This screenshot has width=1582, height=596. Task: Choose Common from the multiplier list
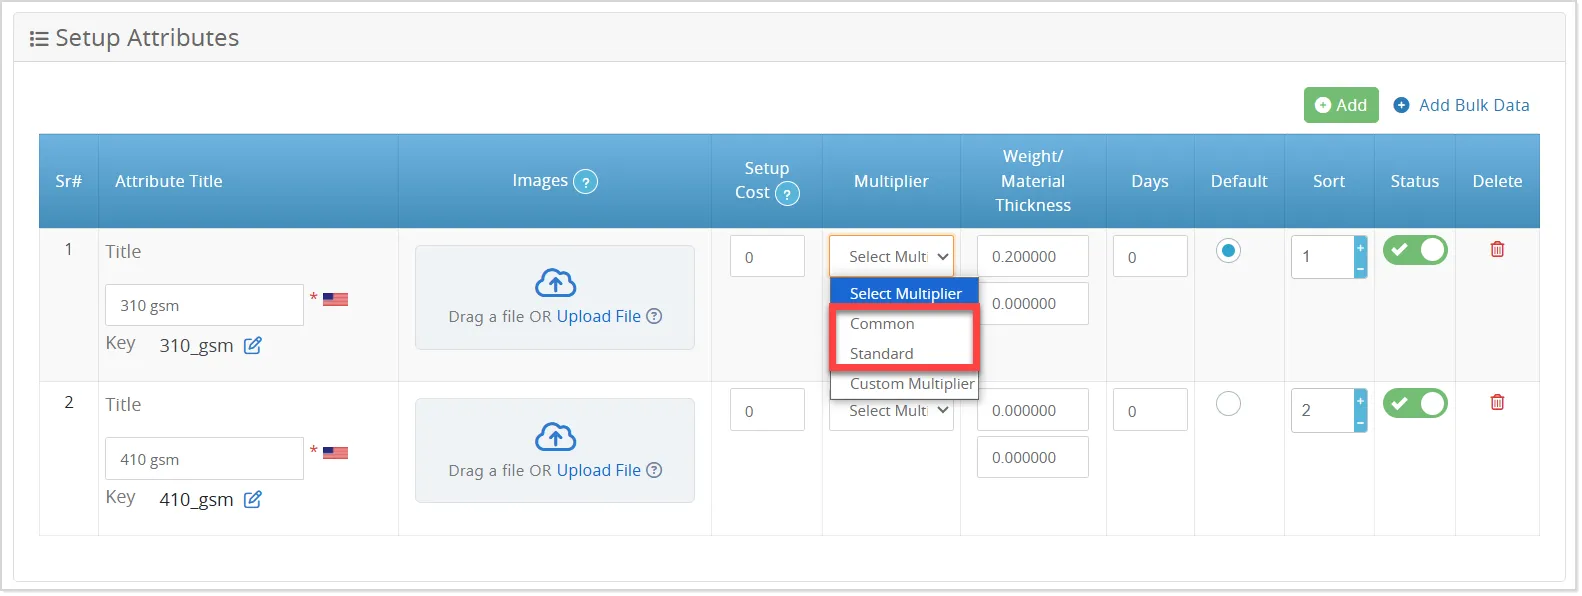point(904,324)
